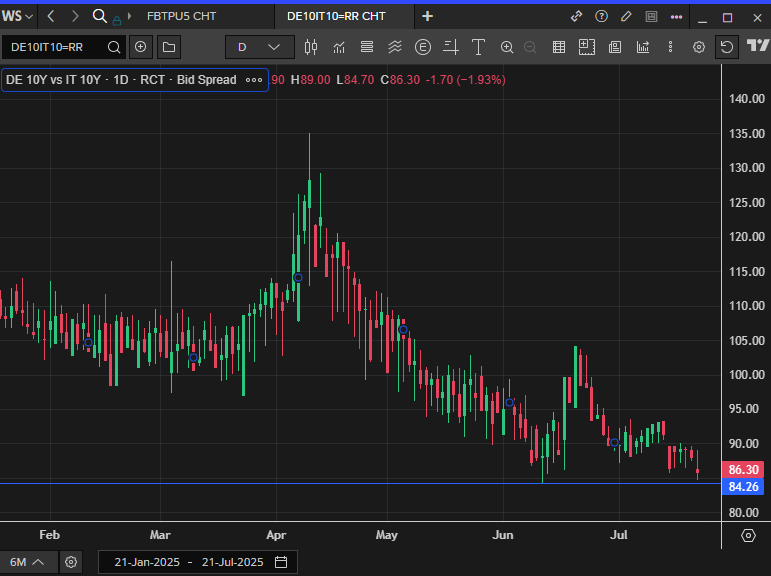The width and height of the screenshot is (771, 576).
Task: Click the DE 10Y vs IT 10Y legend title
Action: pyautogui.click(x=121, y=80)
